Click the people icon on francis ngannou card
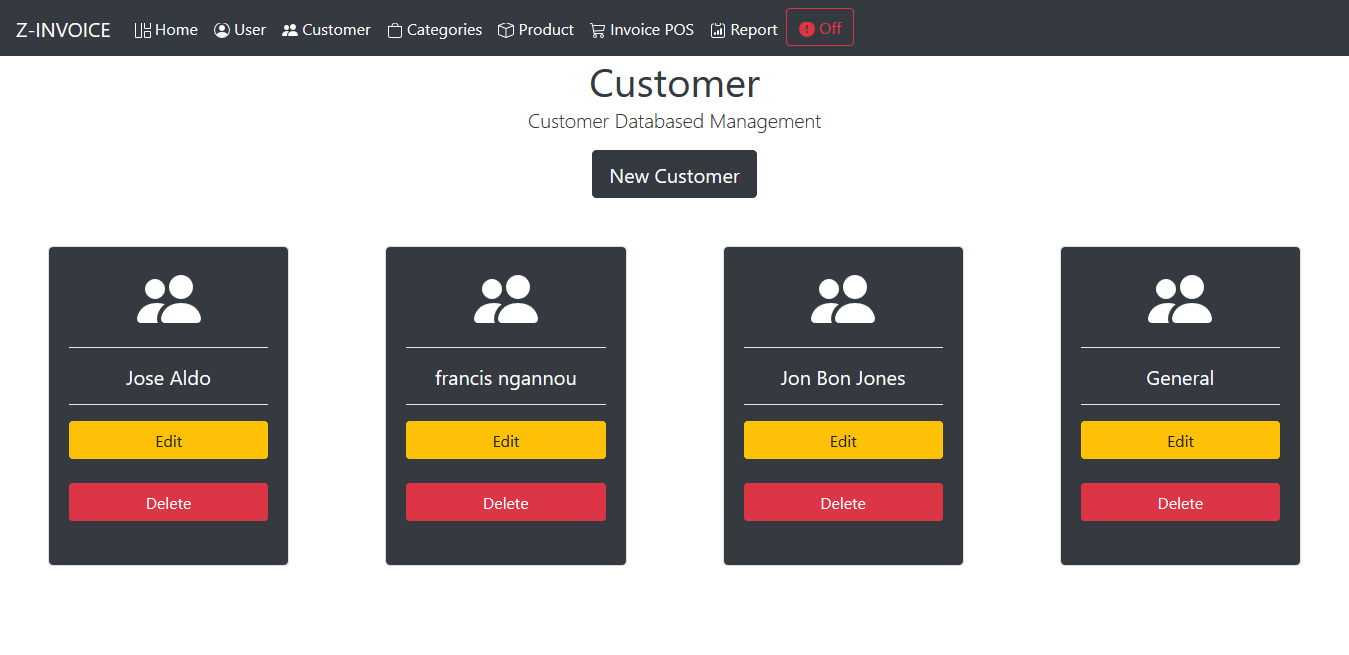 tap(506, 300)
